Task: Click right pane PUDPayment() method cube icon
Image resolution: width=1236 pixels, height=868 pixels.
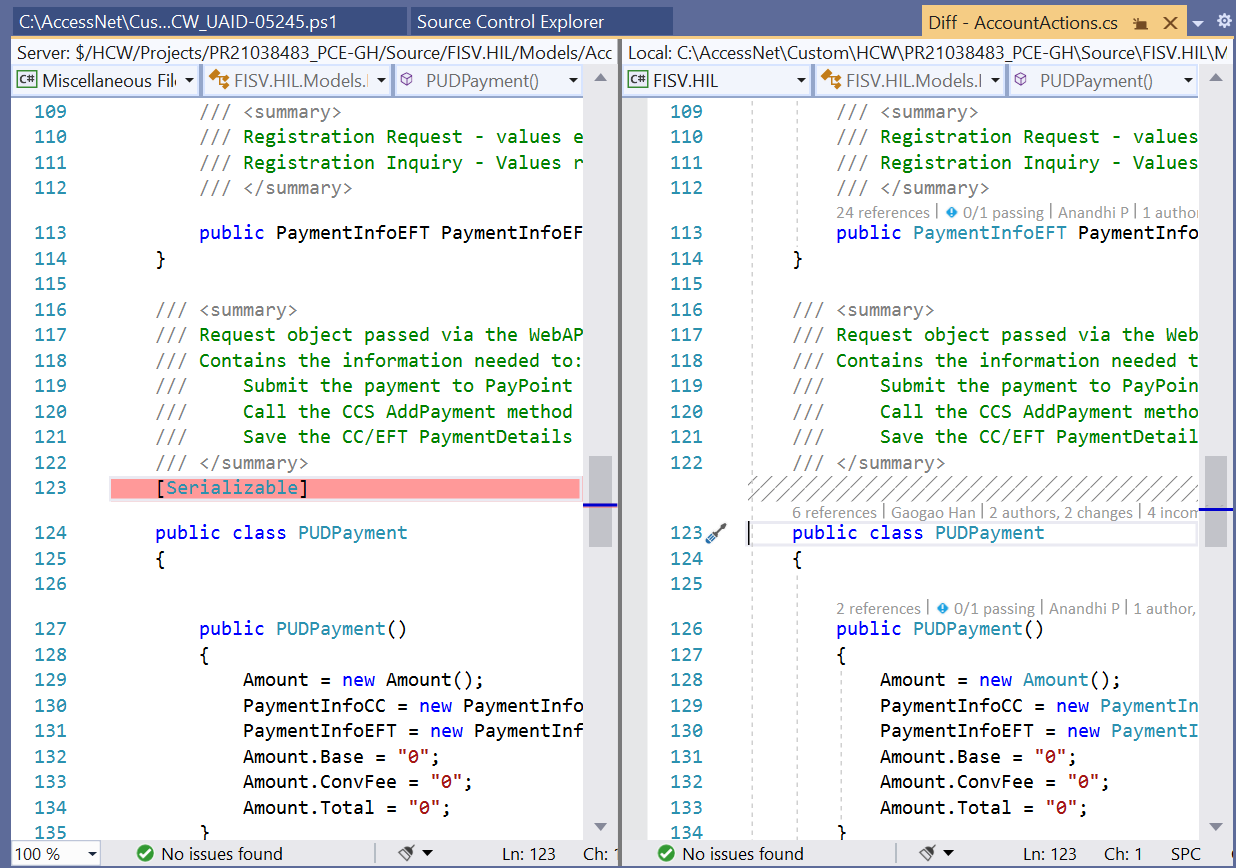Action: pyautogui.click(x=1021, y=80)
